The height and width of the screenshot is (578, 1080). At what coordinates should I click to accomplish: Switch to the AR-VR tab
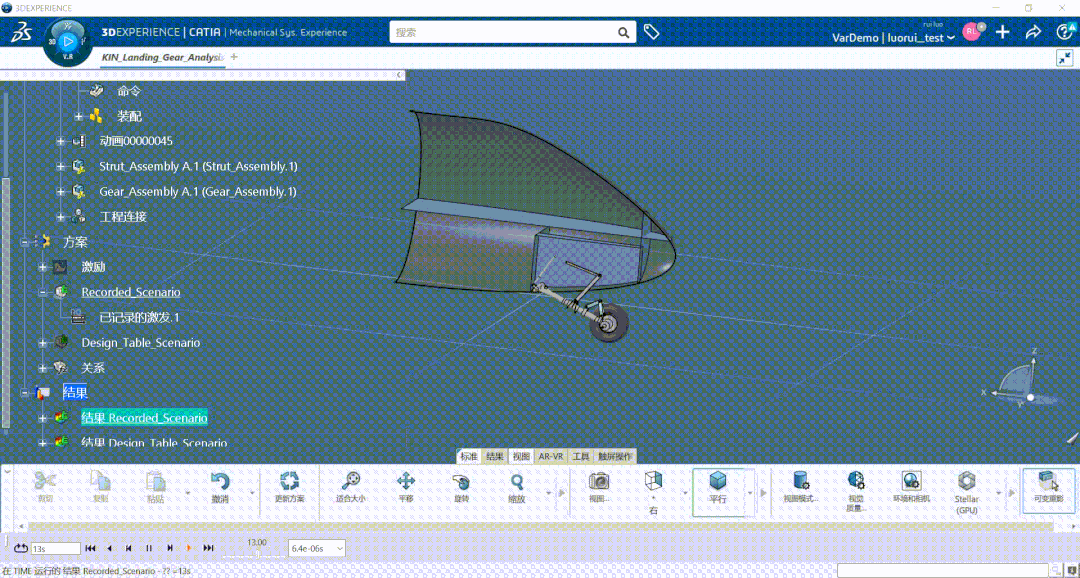click(551, 457)
